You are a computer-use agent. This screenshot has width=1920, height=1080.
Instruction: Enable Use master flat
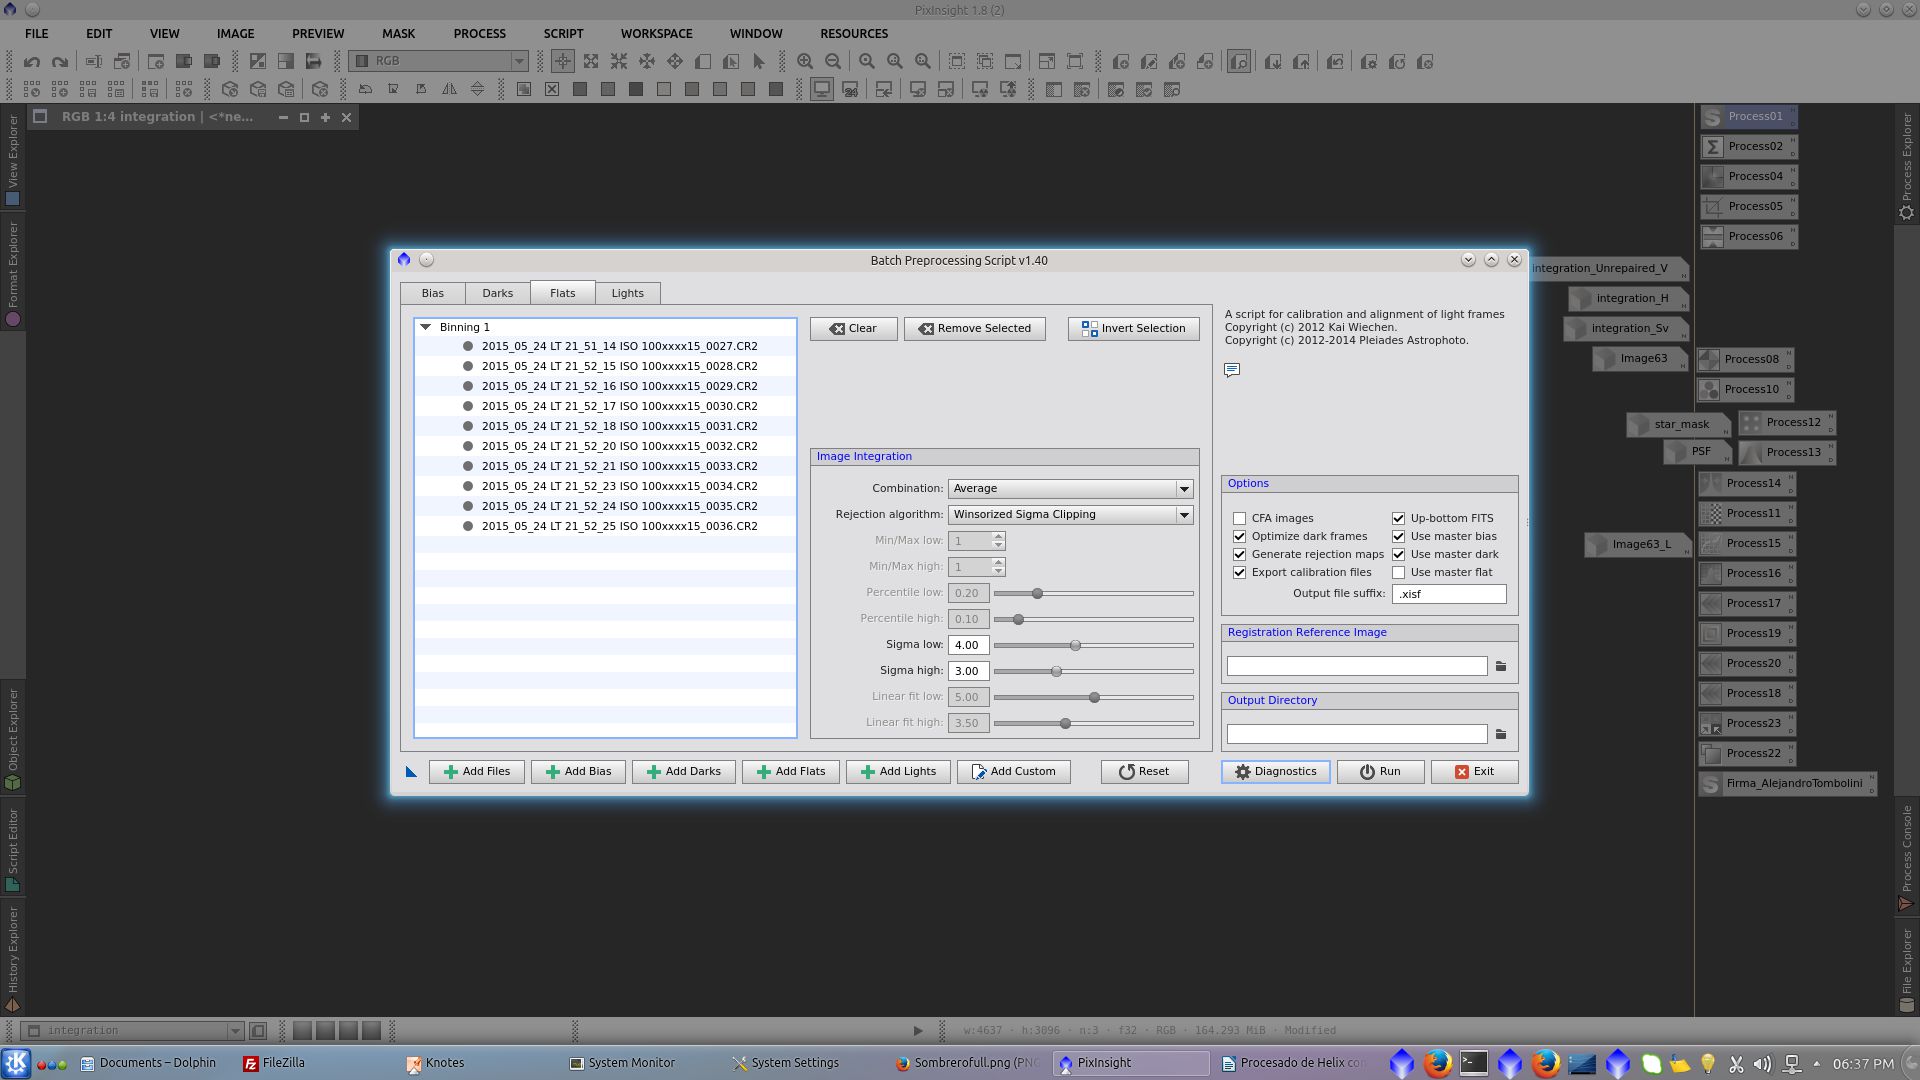tap(1399, 573)
